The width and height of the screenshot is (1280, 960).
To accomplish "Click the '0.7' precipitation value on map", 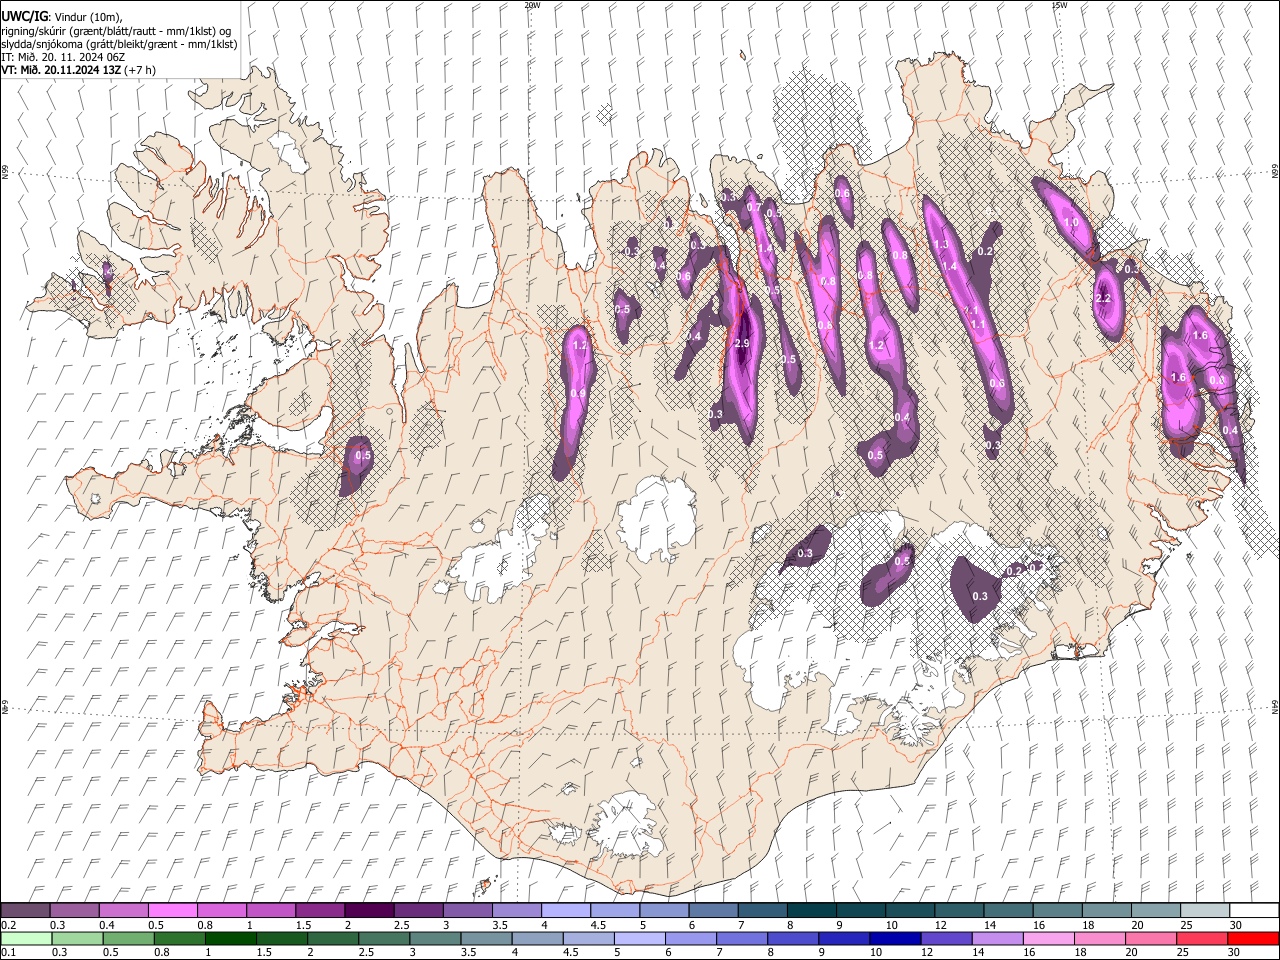I will tap(753, 207).
